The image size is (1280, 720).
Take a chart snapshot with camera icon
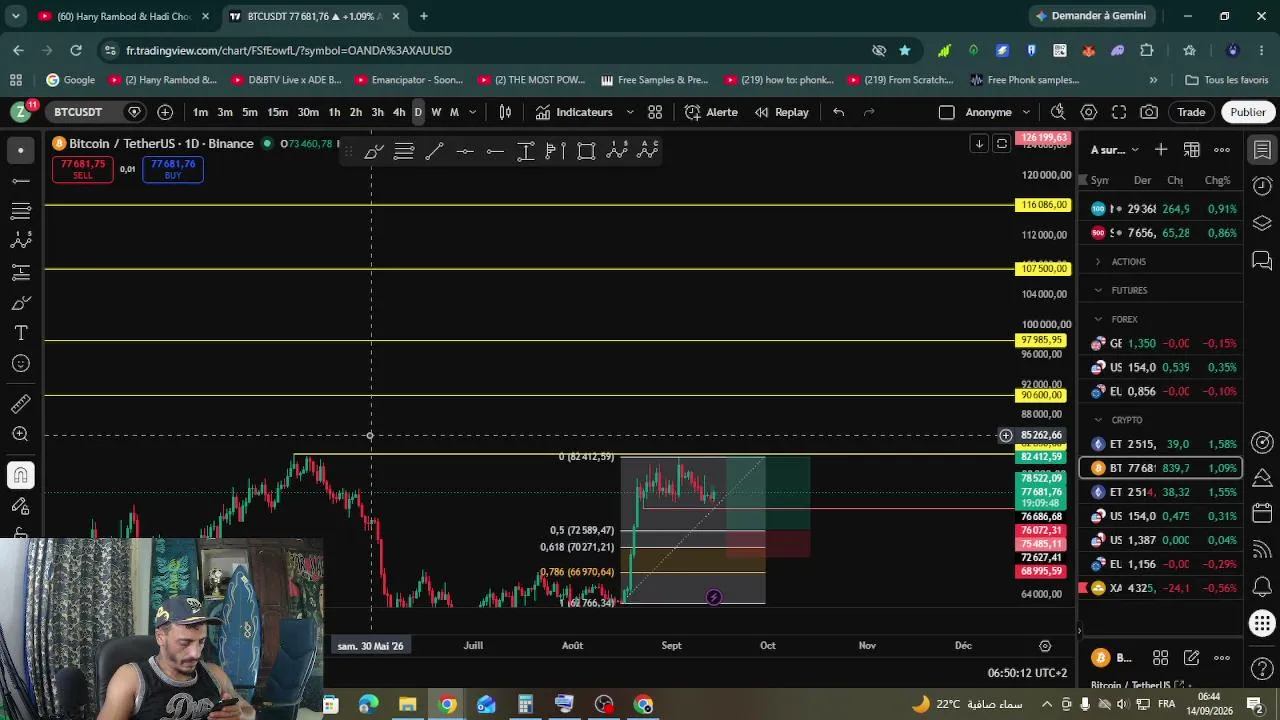pos(1149,112)
